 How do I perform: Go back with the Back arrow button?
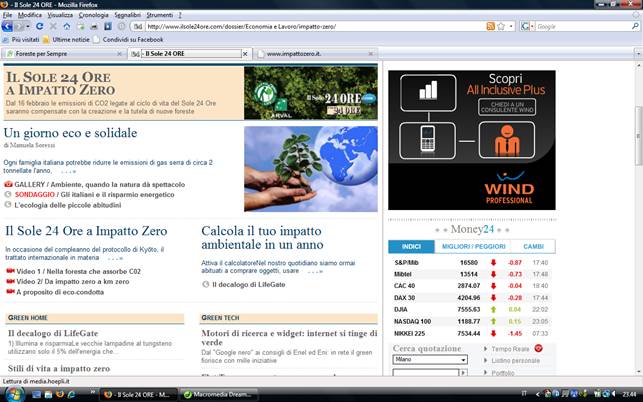click(7, 26)
